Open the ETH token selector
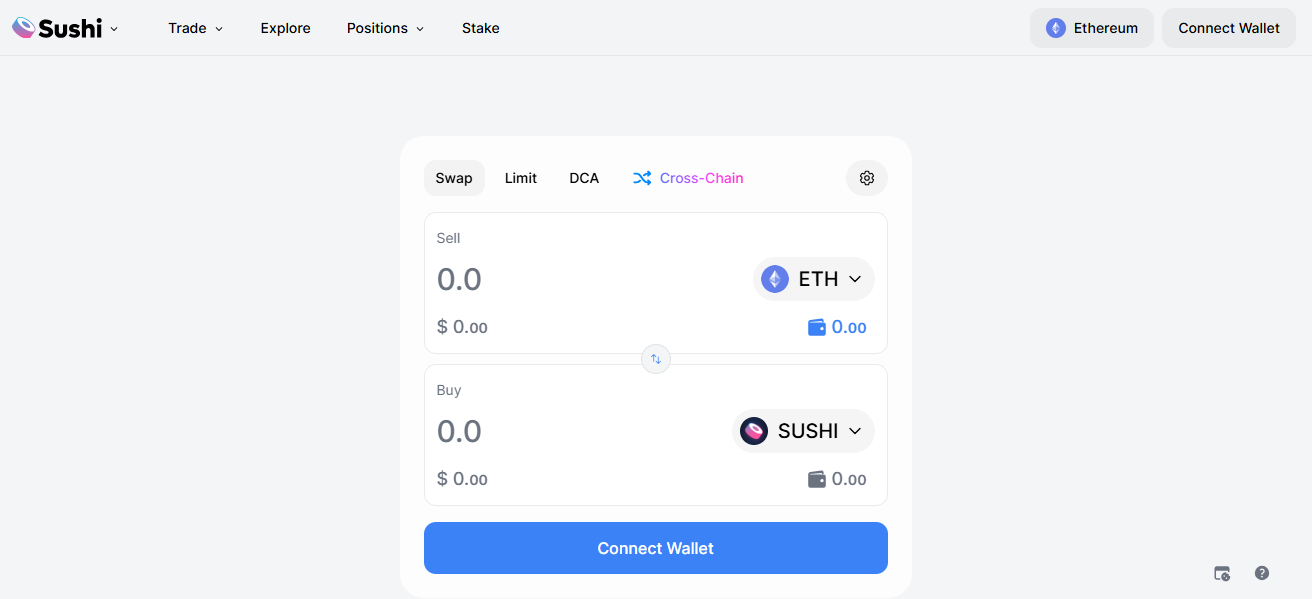Viewport: 1312px width, 599px height. pos(813,279)
